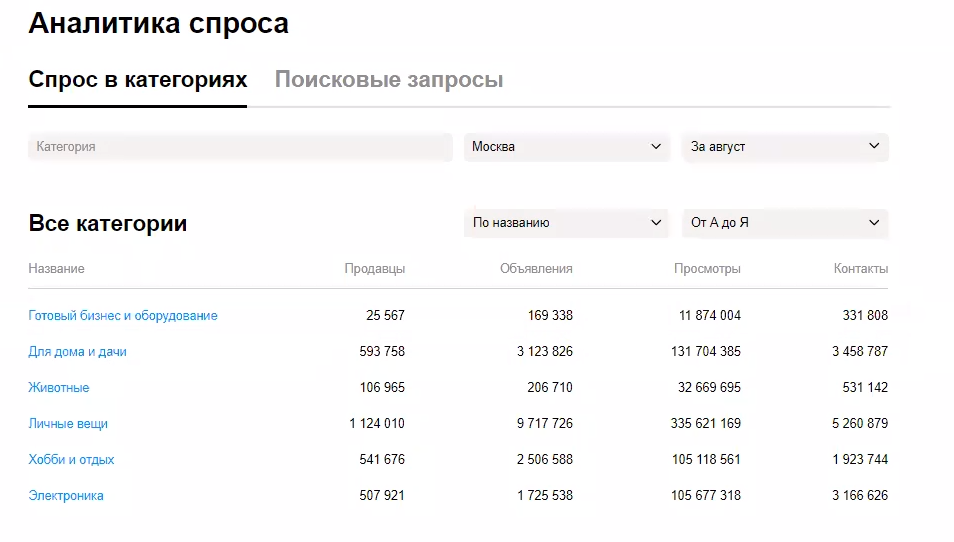Click the chevron icon in От А до Я selector
Image resolution: width=954 pixels, height=542 pixels.
[x=874, y=223]
